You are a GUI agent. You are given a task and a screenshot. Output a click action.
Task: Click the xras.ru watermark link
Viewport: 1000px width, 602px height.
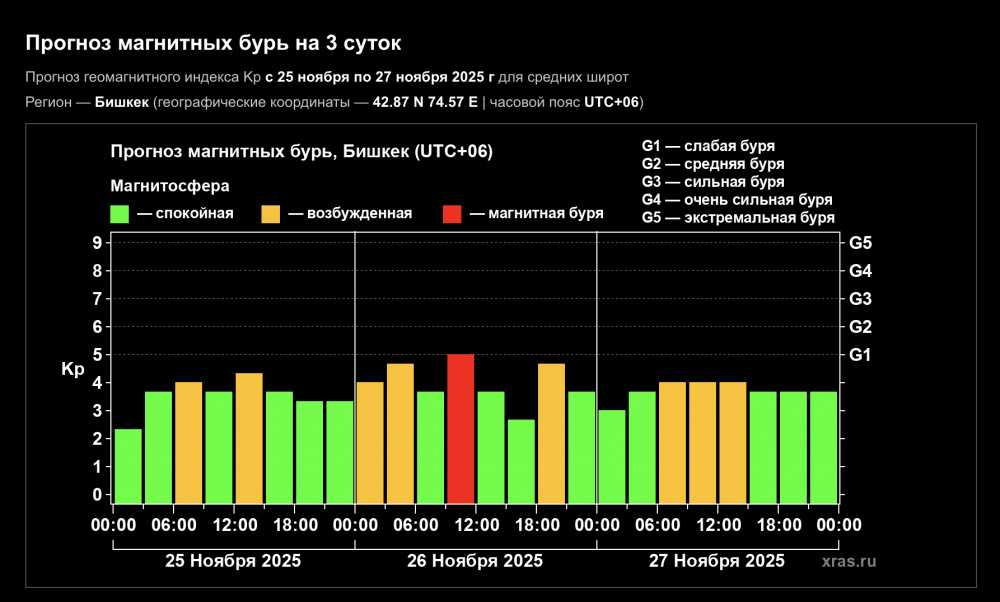848,561
